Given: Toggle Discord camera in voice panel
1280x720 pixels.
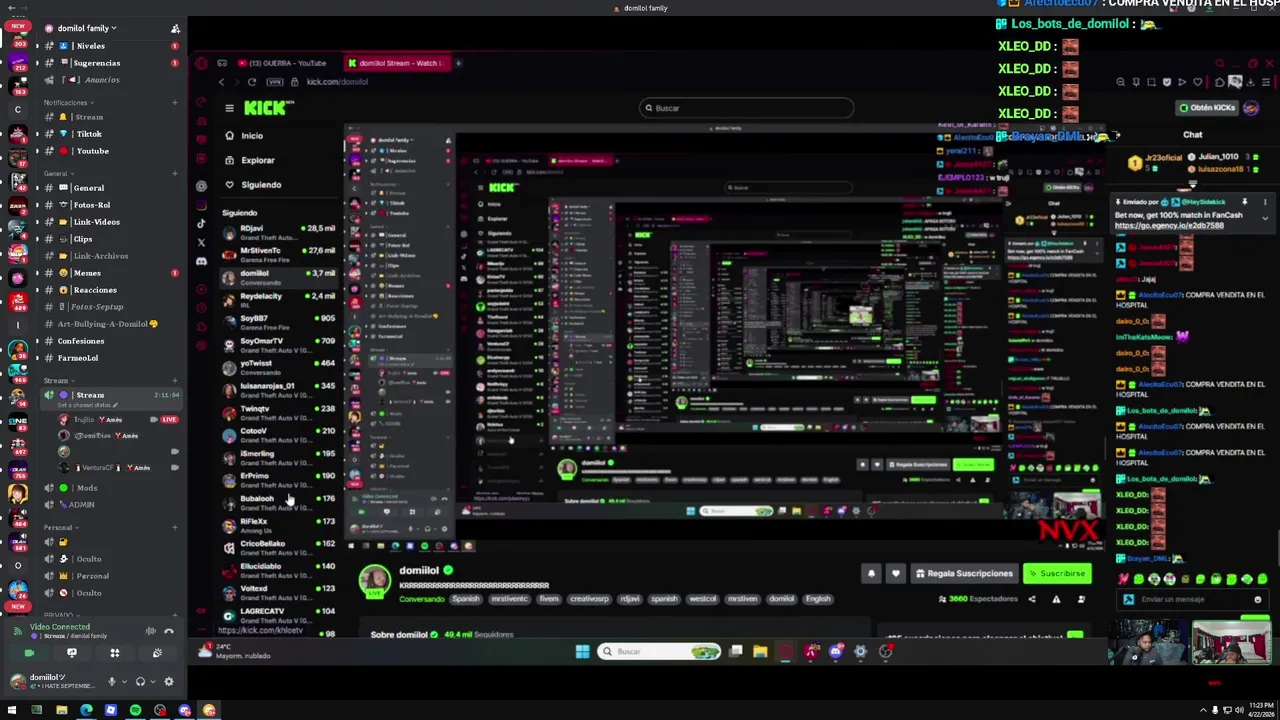Looking at the screenshot, I should (29, 653).
